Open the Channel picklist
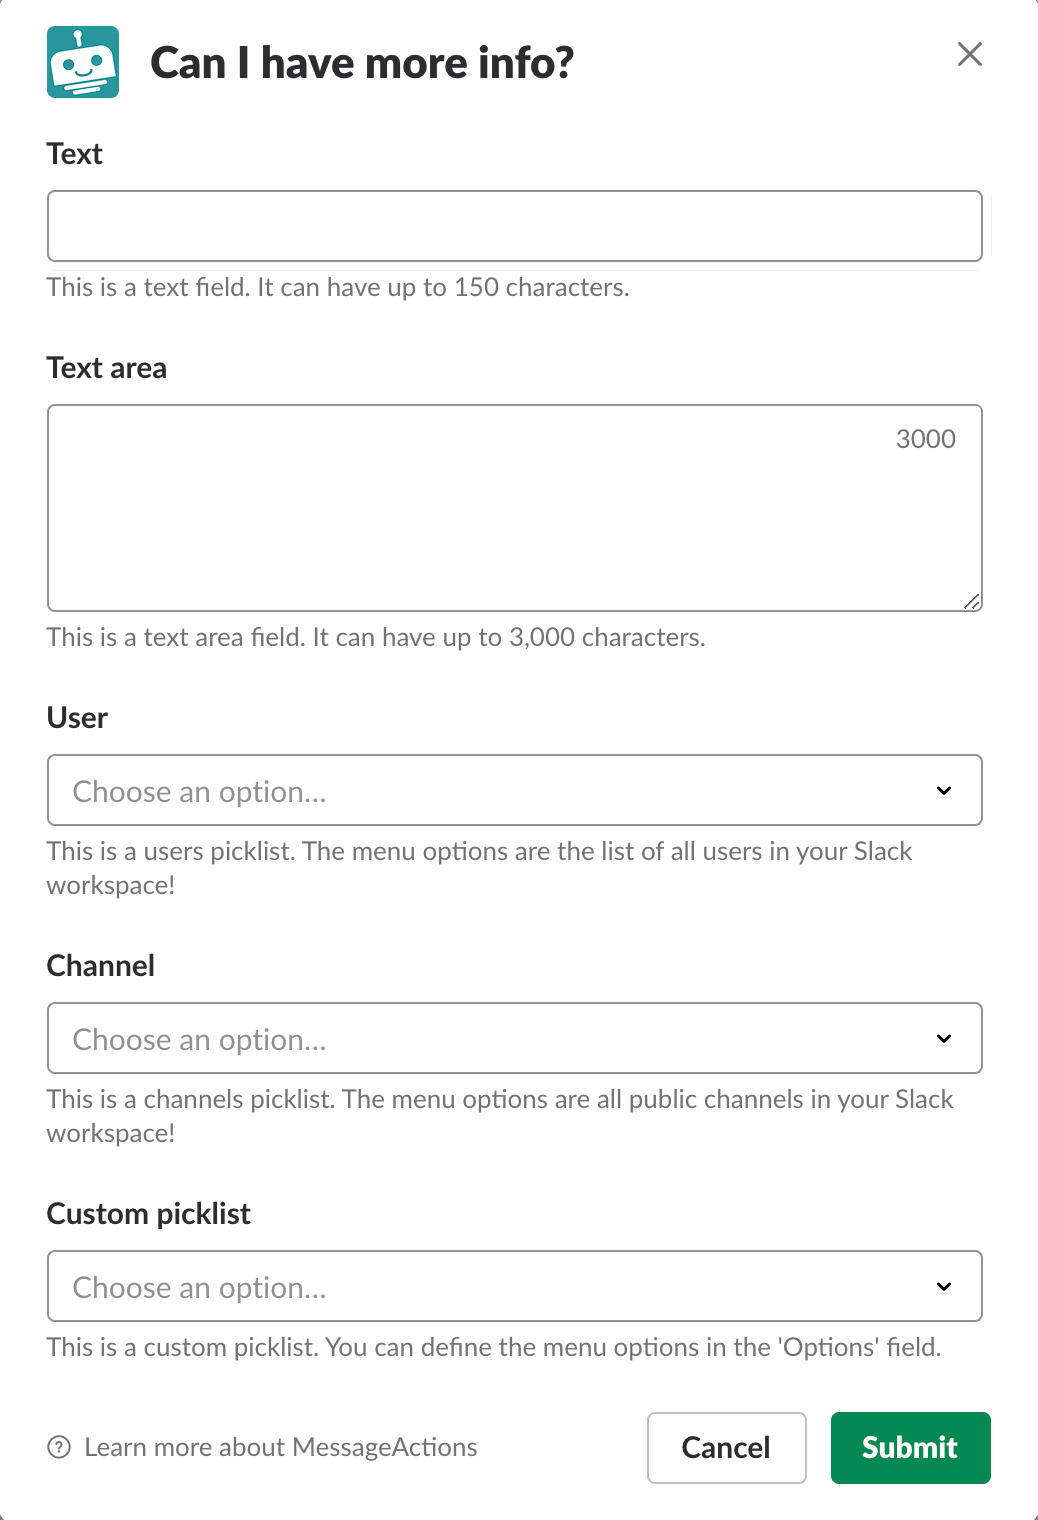This screenshot has height=1520, width=1038. [515, 1038]
